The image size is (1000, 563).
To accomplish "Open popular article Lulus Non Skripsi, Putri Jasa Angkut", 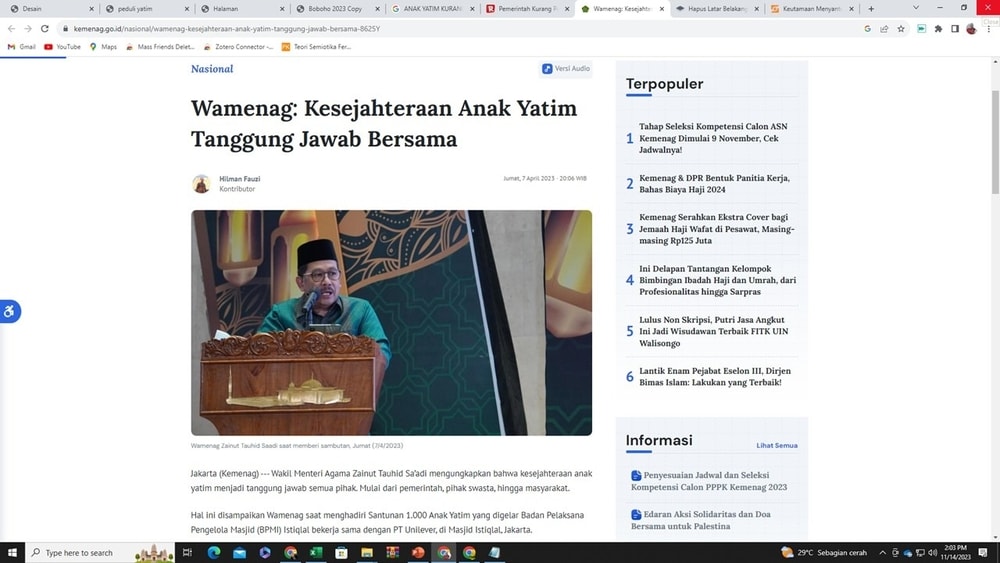I will (x=714, y=331).
